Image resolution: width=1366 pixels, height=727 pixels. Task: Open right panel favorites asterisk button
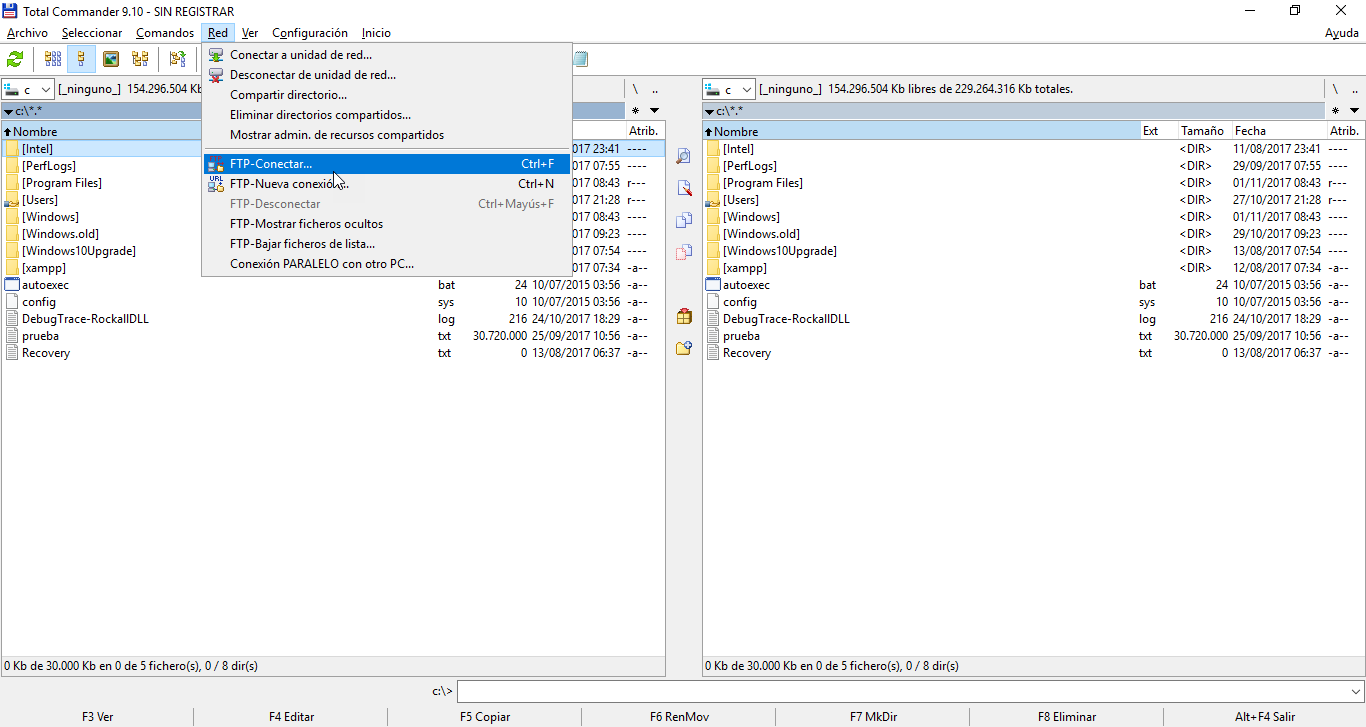pyautogui.click(x=1335, y=110)
